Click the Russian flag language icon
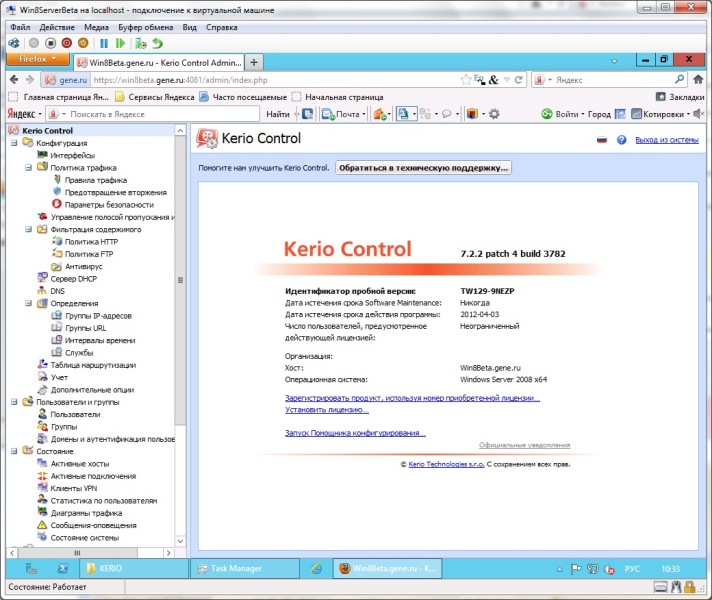Screen dimensions: 712x600 [x=602, y=141]
